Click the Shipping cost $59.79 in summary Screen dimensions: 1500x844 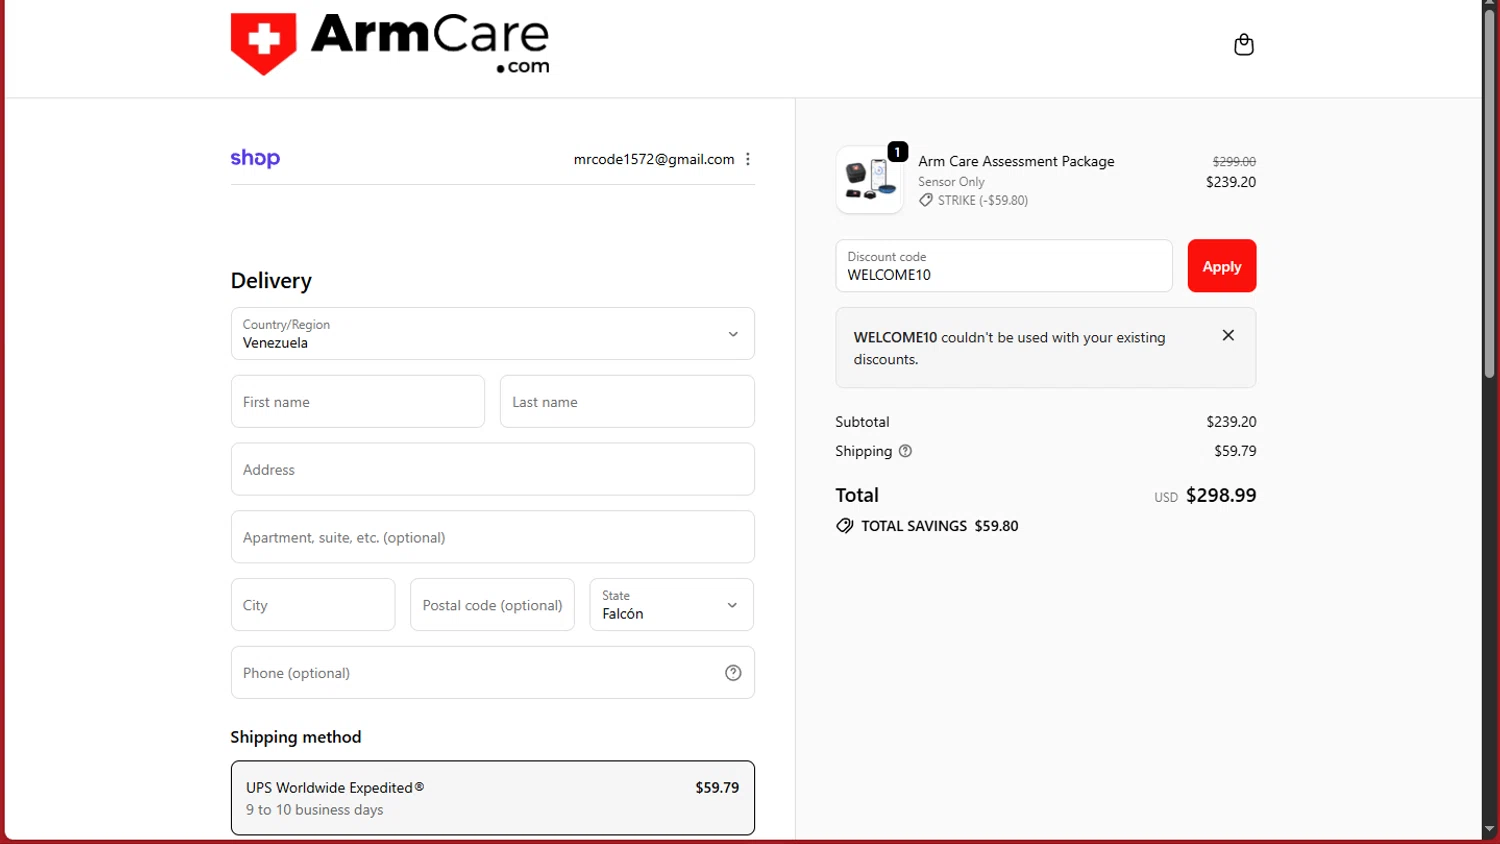pyautogui.click(x=1235, y=451)
